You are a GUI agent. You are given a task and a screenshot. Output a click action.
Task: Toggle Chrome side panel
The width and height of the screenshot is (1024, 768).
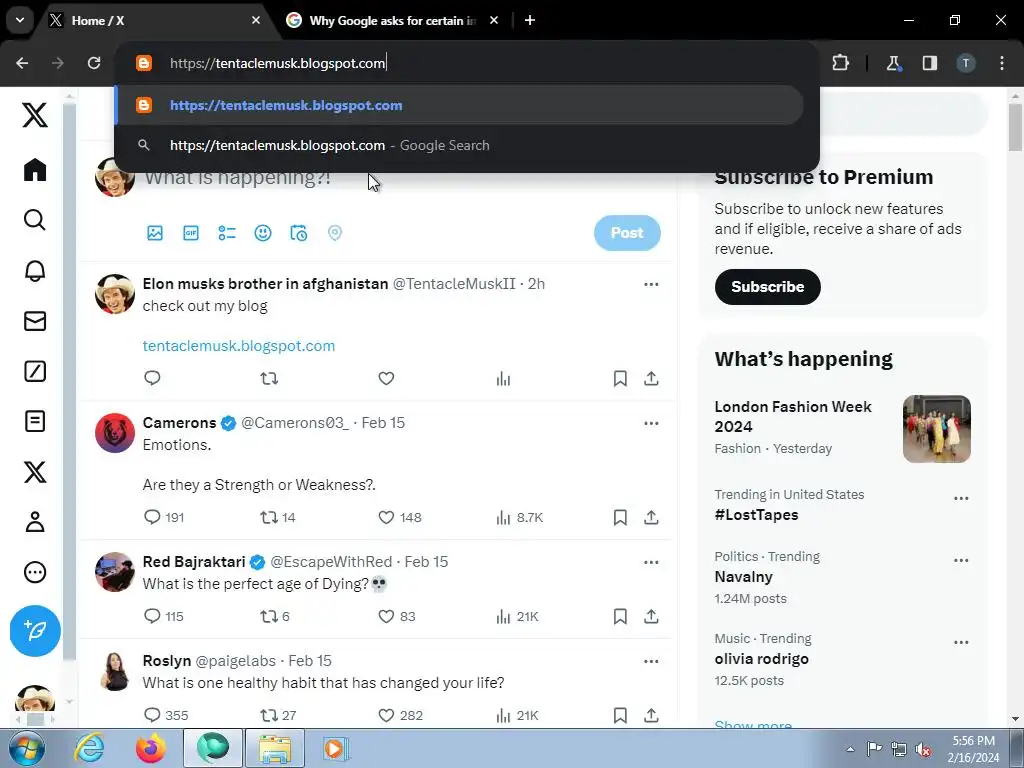(929, 63)
